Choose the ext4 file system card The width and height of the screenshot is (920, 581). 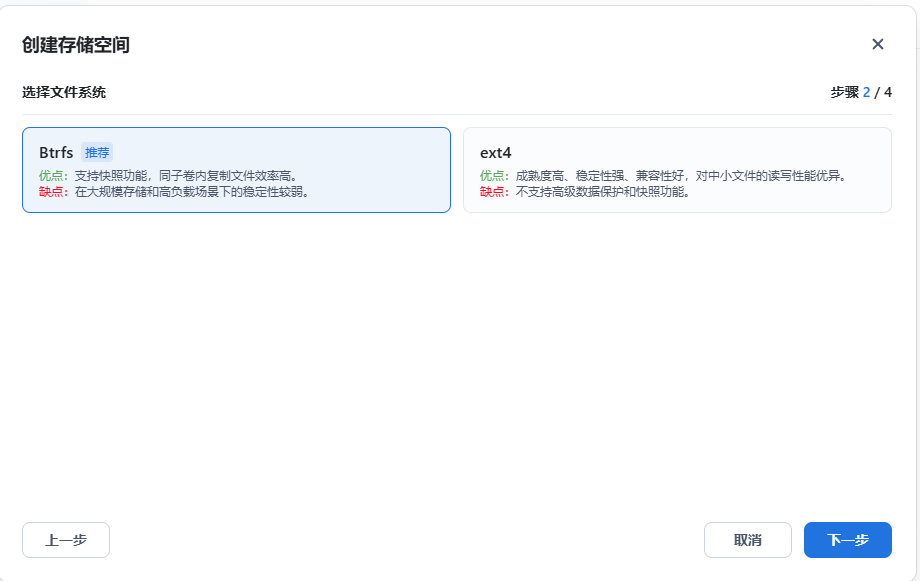pyautogui.click(x=677, y=170)
